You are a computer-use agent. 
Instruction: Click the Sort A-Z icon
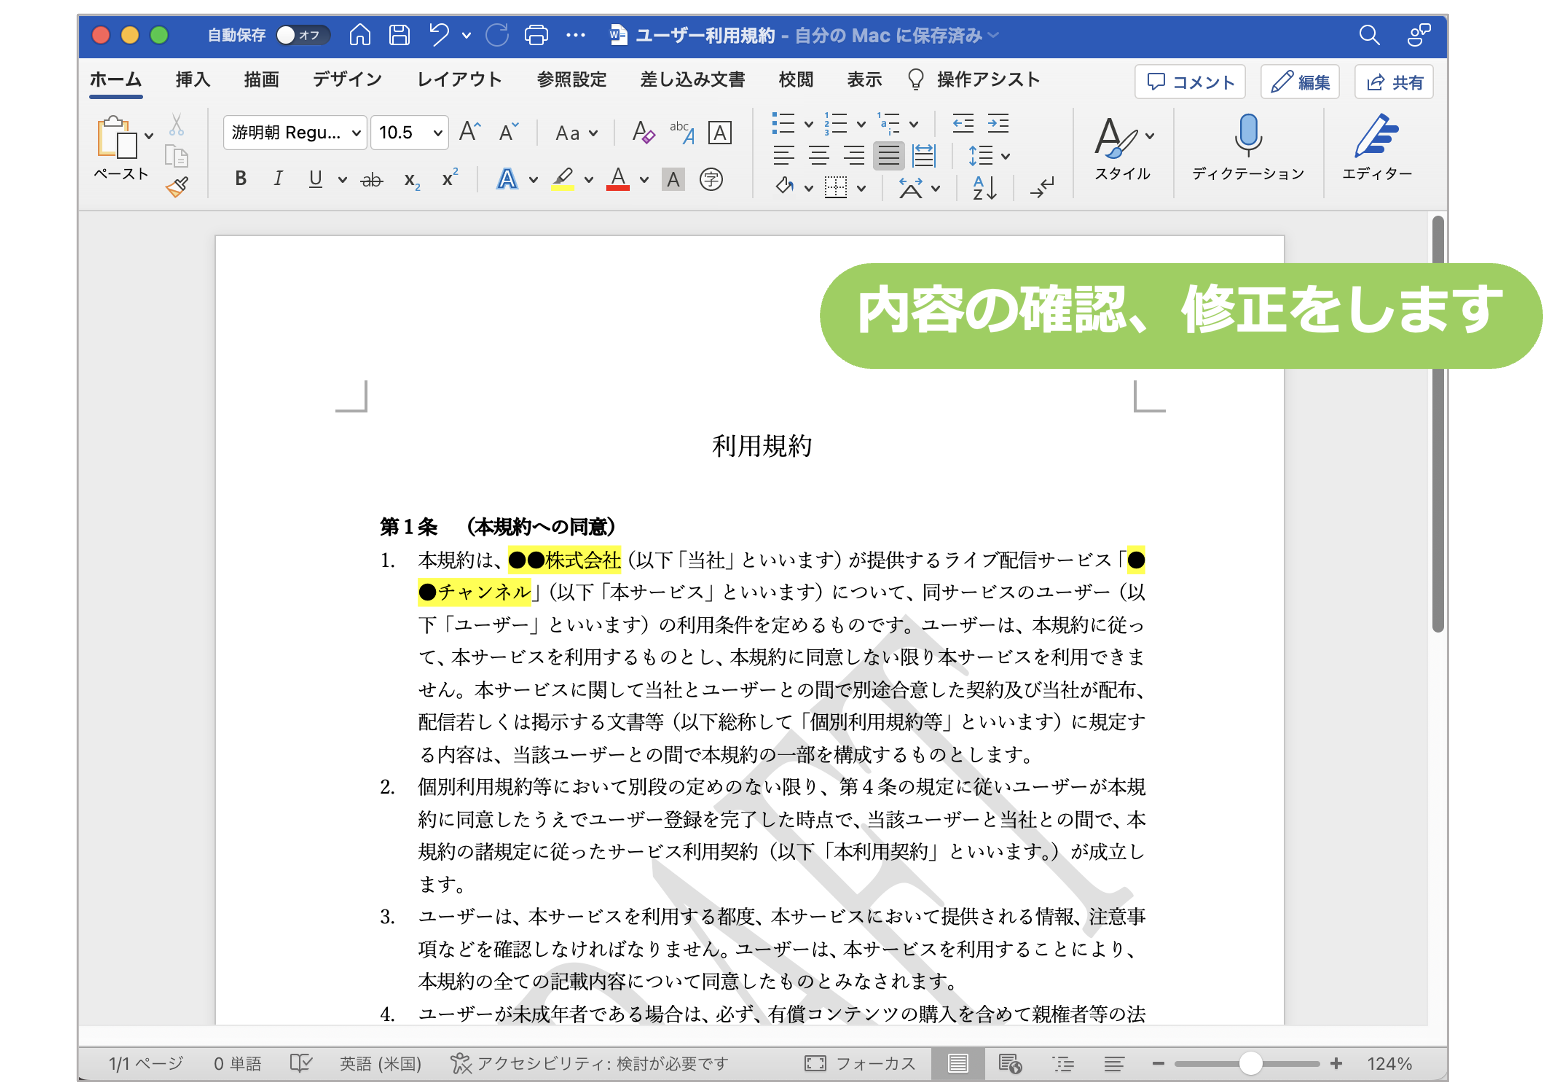(984, 187)
